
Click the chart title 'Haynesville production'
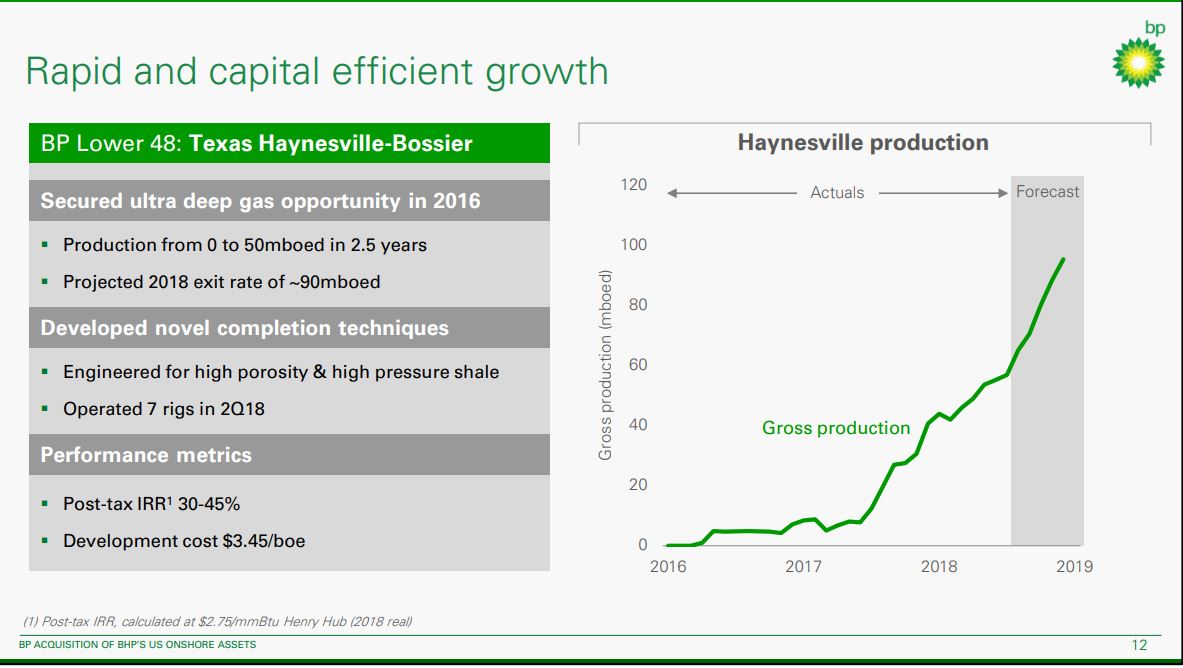click(863, 143)
